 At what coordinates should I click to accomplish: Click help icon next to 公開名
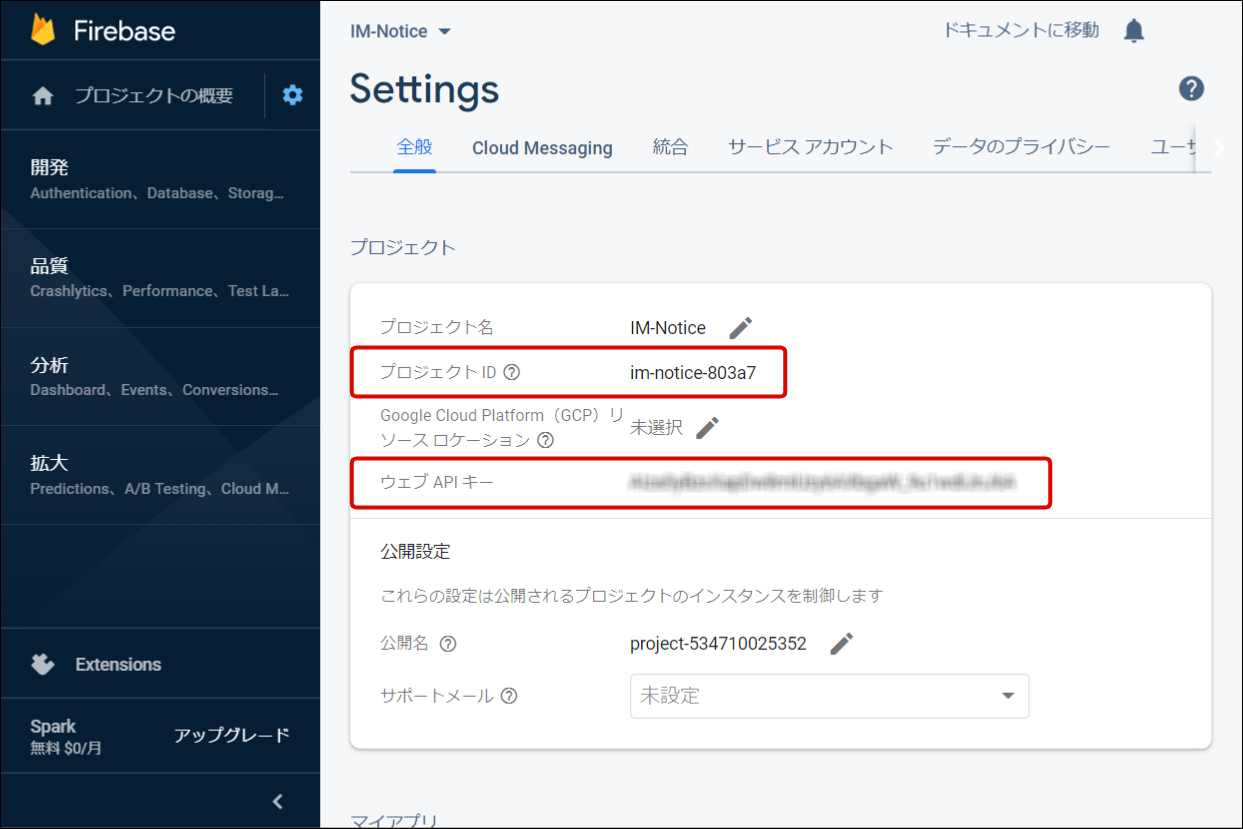448,644
